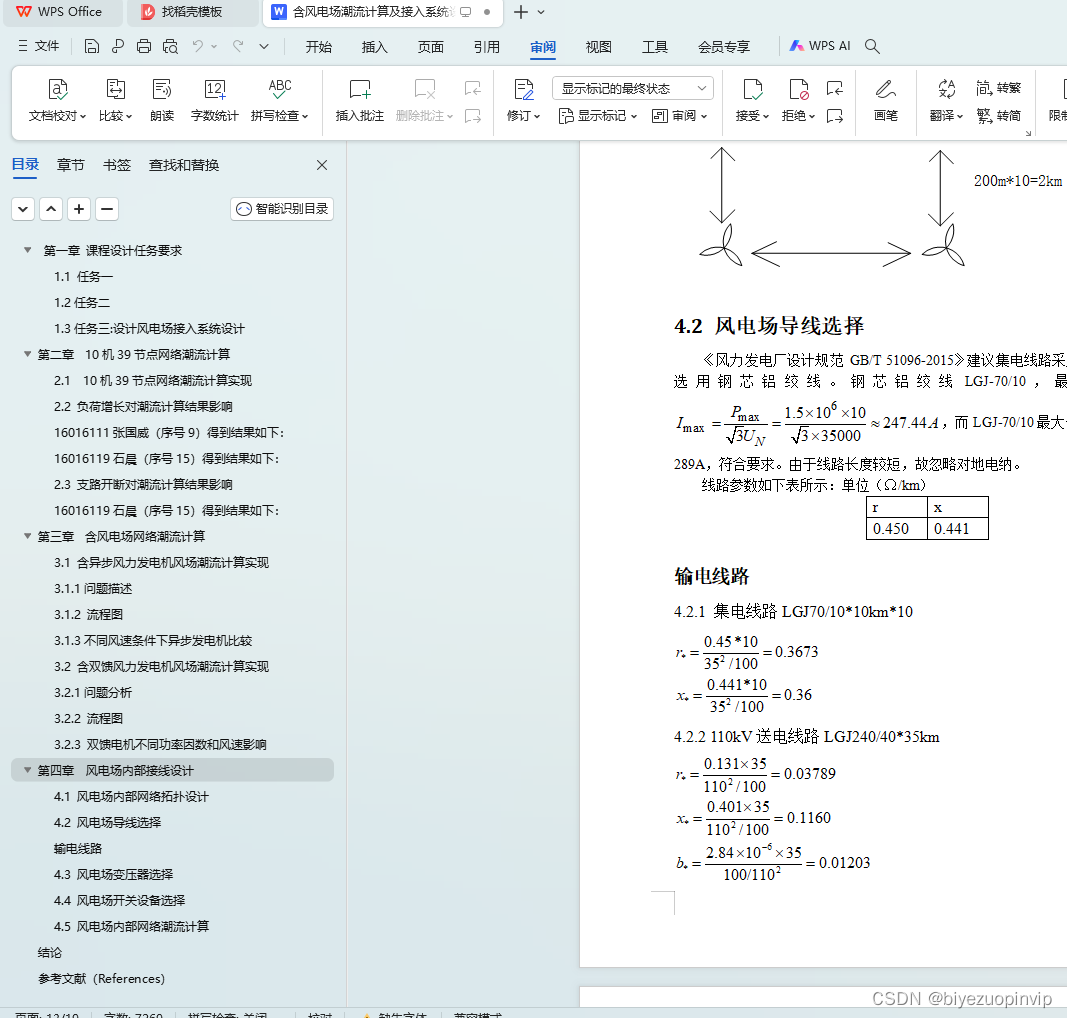Screen dimensions: 1067x1018
Task: Click 智能识别目录 button
Action: tap(282, 209)
